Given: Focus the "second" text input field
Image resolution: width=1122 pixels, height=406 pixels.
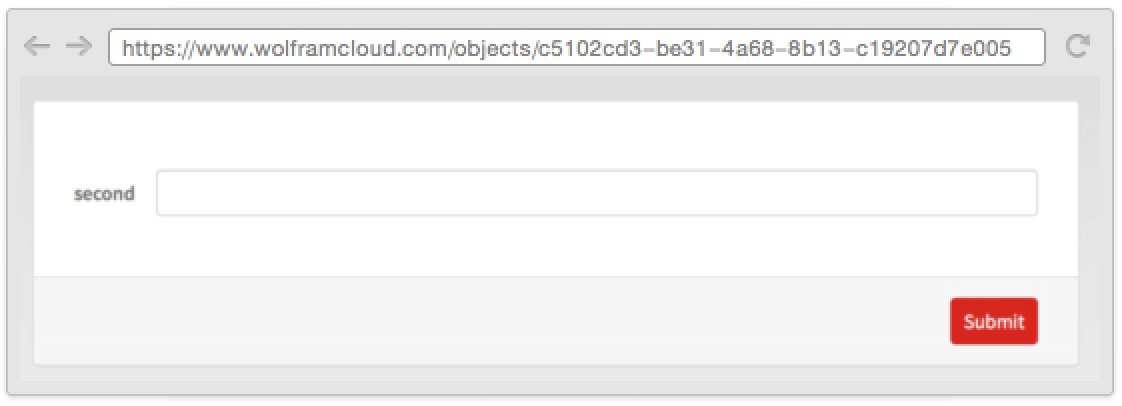Looking at the screenshot, I should 597,193.
